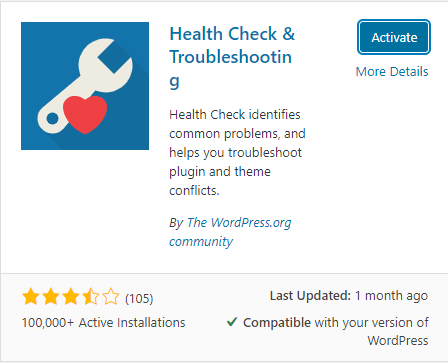Click the 100,000+ Active Installations text
Viewport: 448px width, 363px height.
[103, 323]
